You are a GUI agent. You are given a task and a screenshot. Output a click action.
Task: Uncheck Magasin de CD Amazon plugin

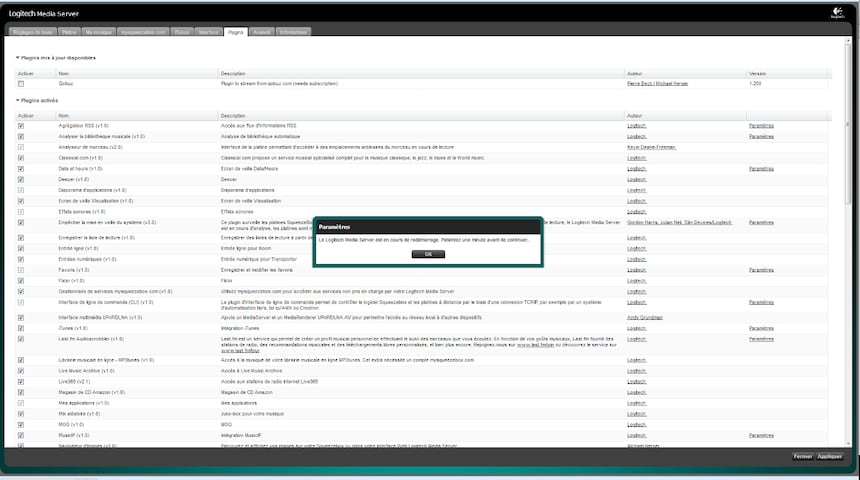21,393
